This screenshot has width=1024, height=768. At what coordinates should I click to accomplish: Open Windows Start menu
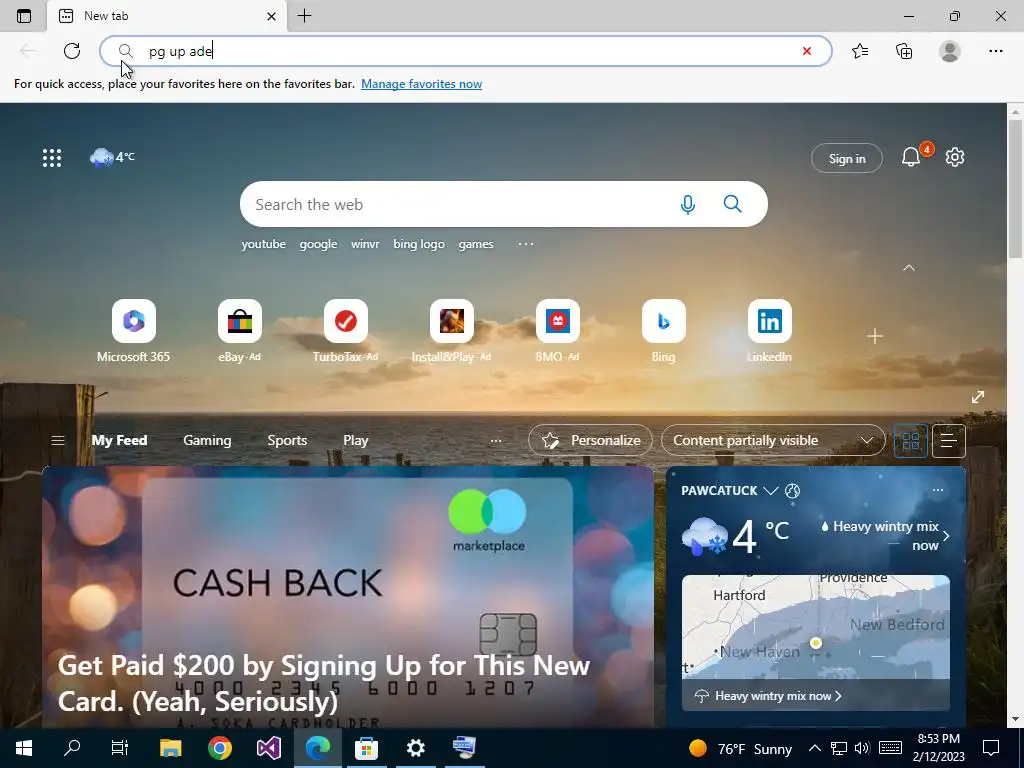pyautogui.click(x=24, y=748)
